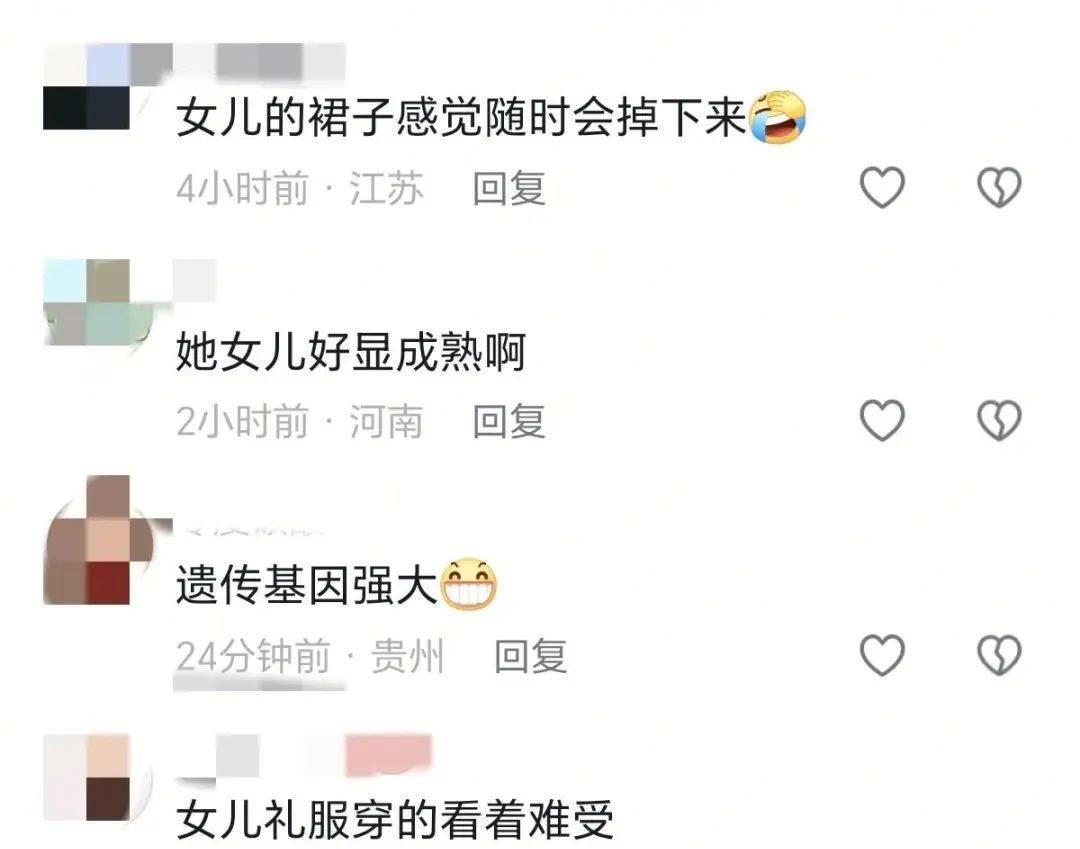Image resolution: width=1080 pixels, height=849 pixels.
Task: Dislike the Guizhou comment with broken heart
Action: coord(999,655)
